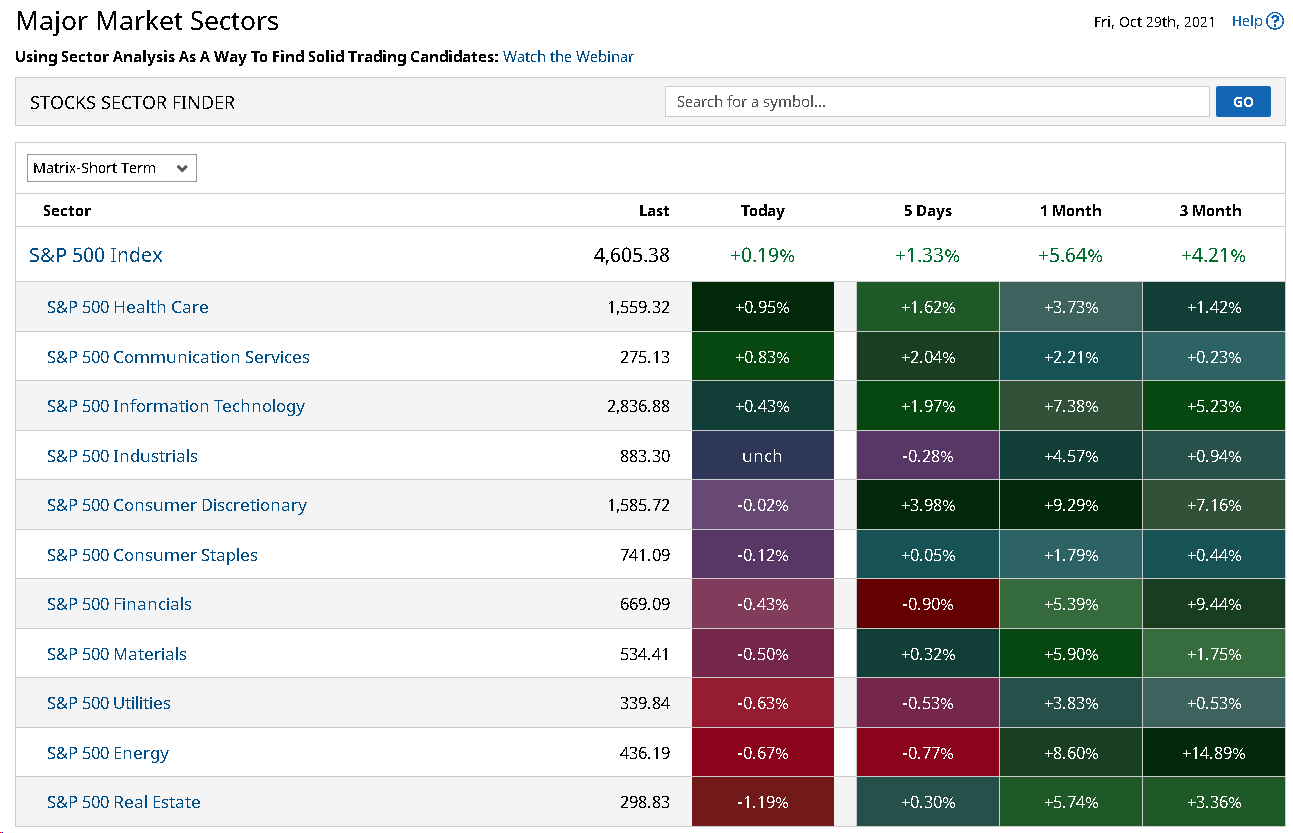Viewport: 1293px width, 833px height.
Task: Click the 5 Days column header
Action: pyautogui.click(x=927, y=211)
